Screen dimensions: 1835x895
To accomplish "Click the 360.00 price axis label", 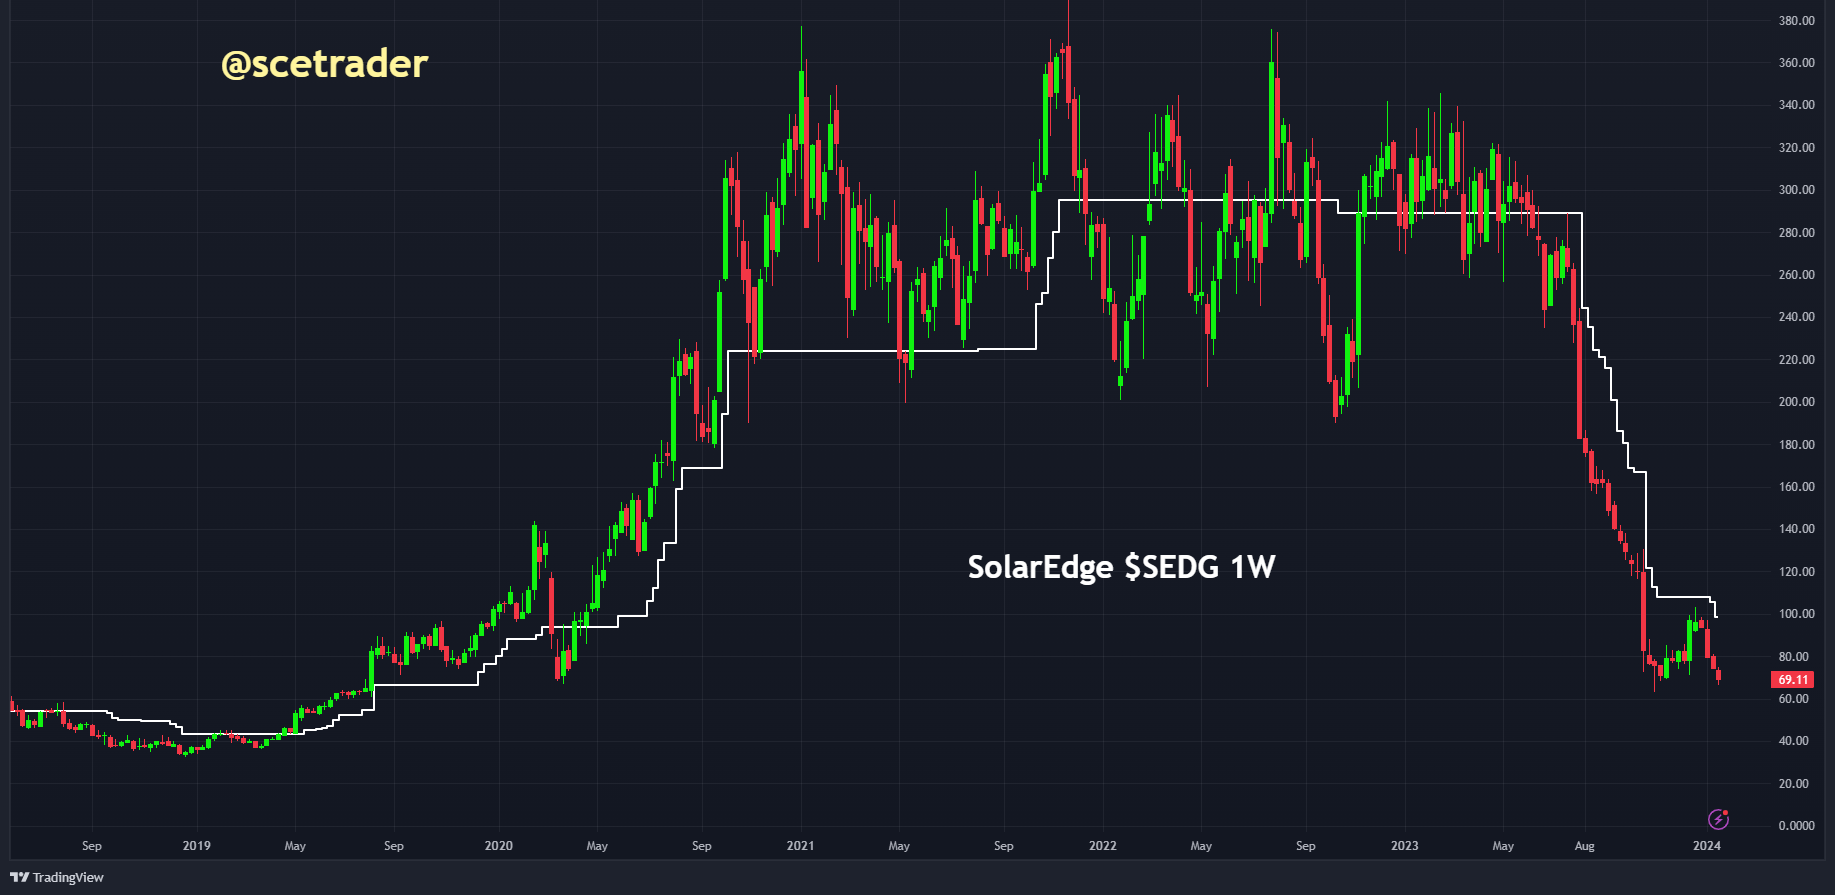I will tap(1796, 62).
